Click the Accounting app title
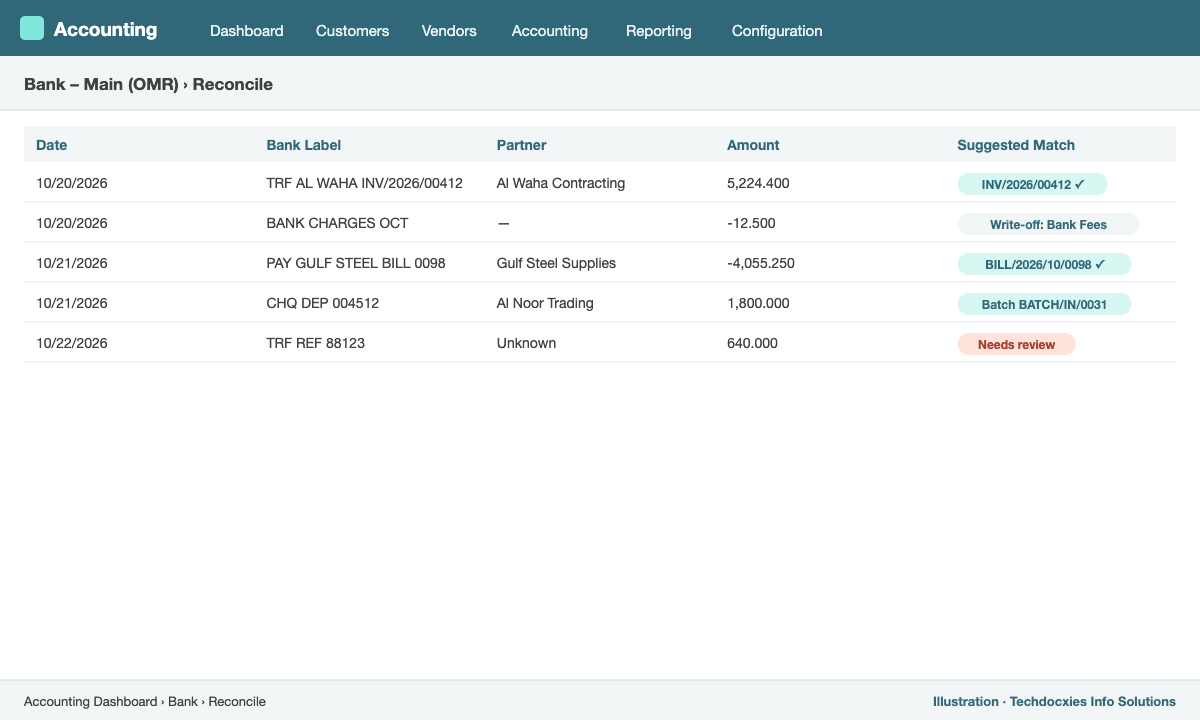Screen dimensions: 1200x720 (105, 29)
